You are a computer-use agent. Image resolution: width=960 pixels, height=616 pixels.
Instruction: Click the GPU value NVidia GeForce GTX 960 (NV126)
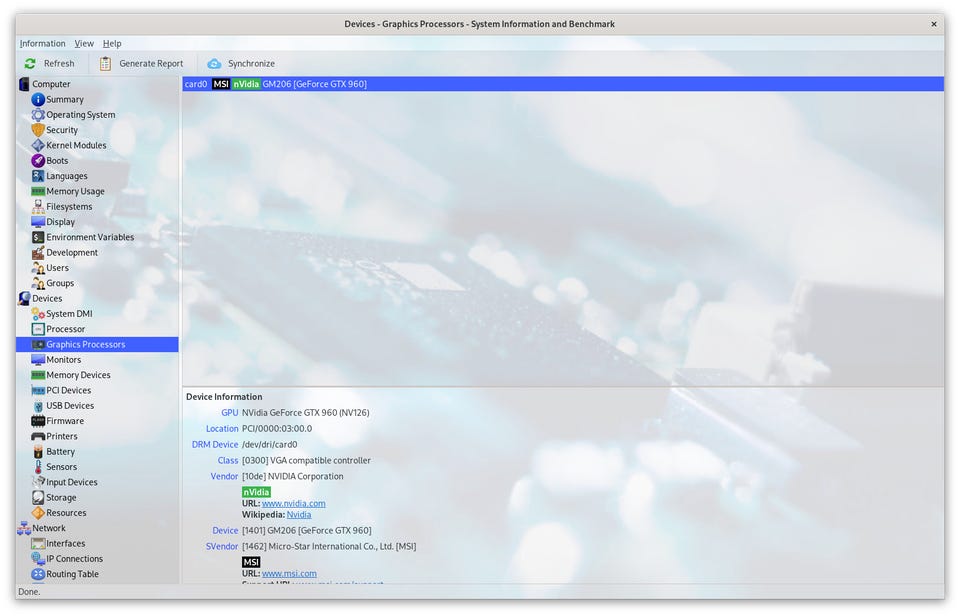point(306,413)
